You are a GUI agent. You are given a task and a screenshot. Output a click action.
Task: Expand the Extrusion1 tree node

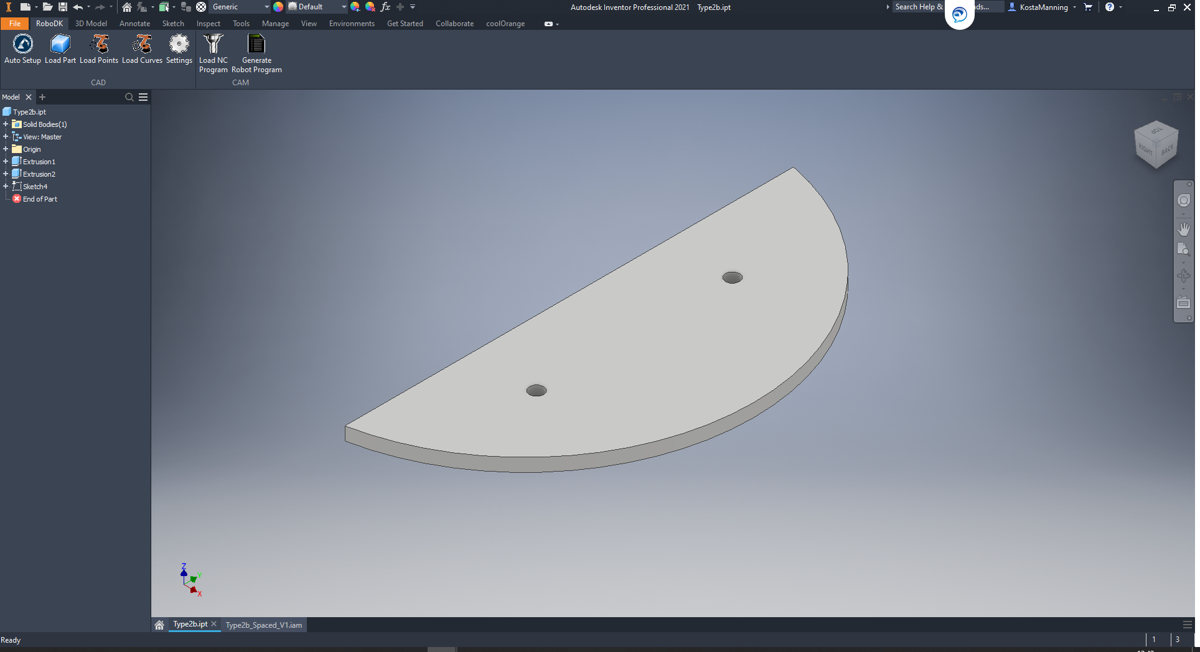point(6,162)
